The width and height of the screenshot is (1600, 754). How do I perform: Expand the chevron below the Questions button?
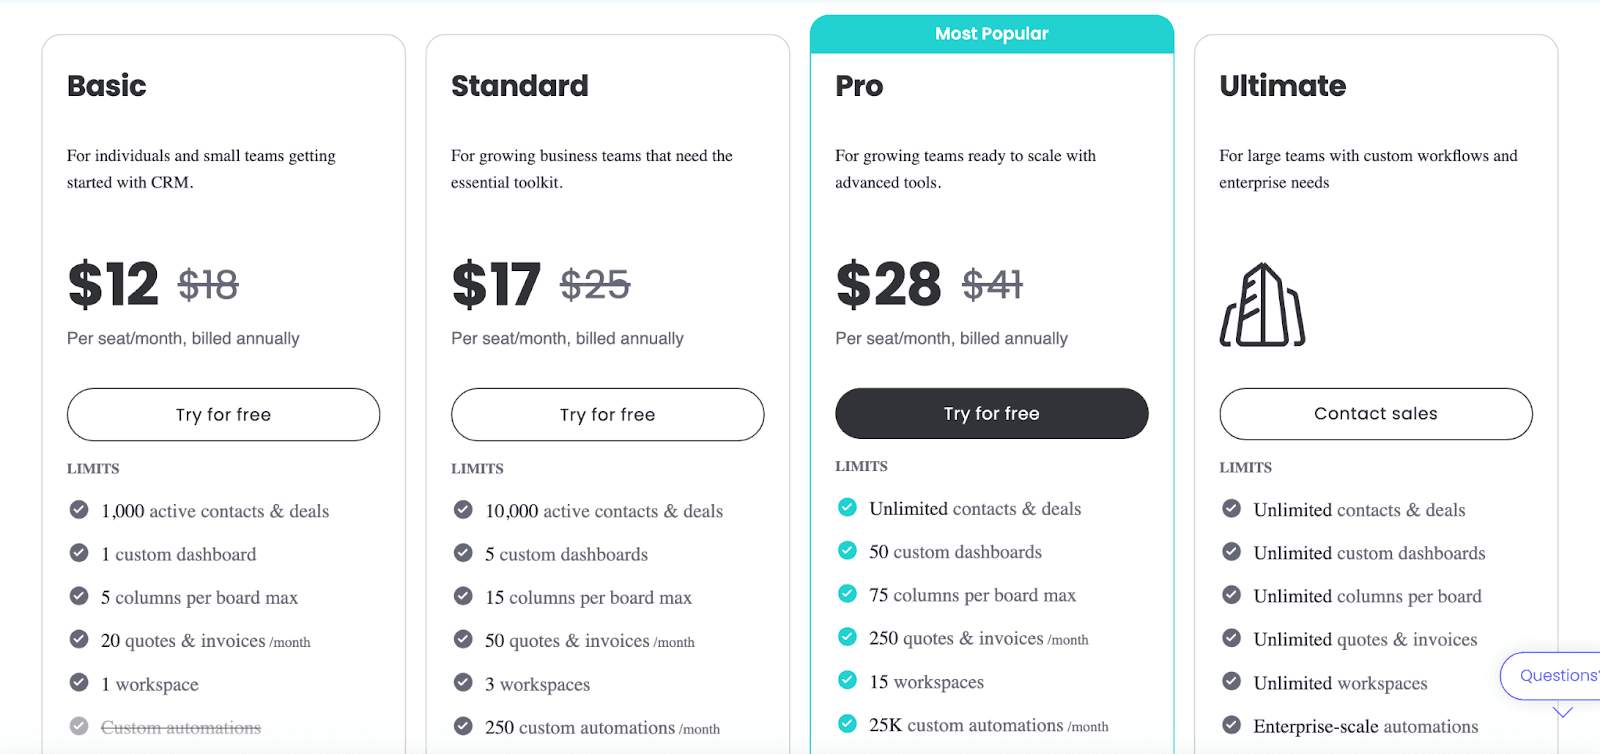pos(1562,712)
